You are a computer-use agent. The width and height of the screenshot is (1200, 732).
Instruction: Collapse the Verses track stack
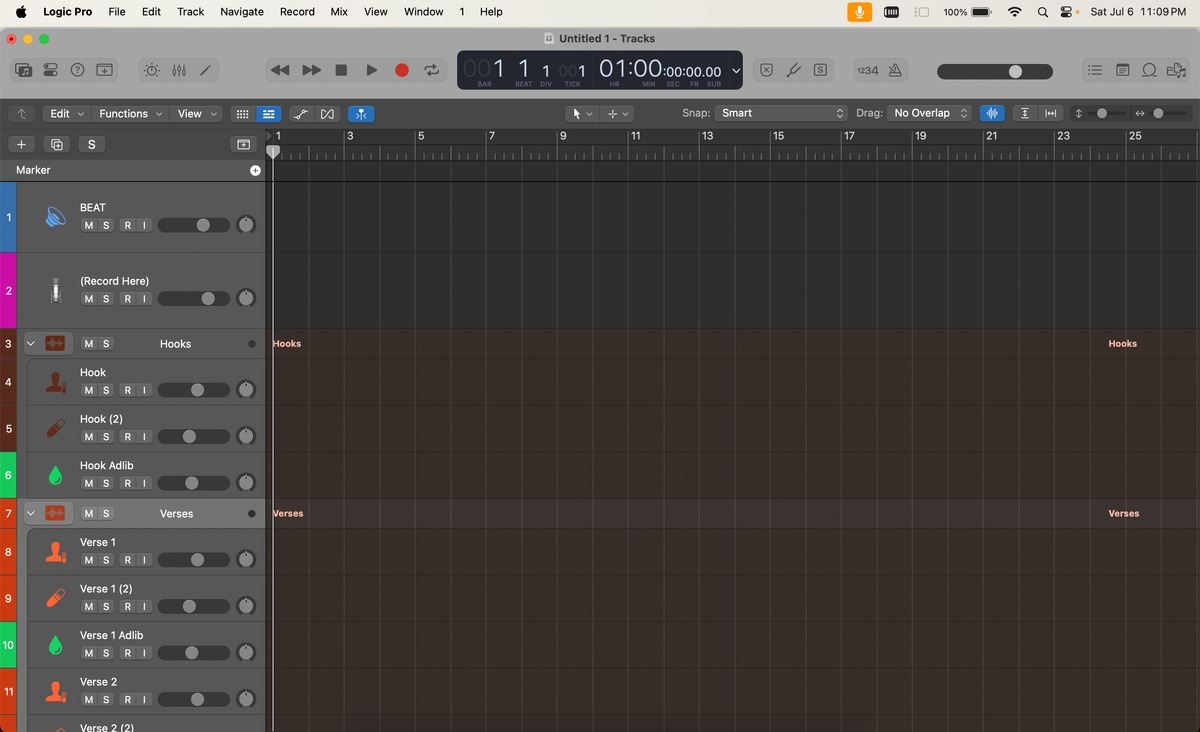tap(30, 514)
